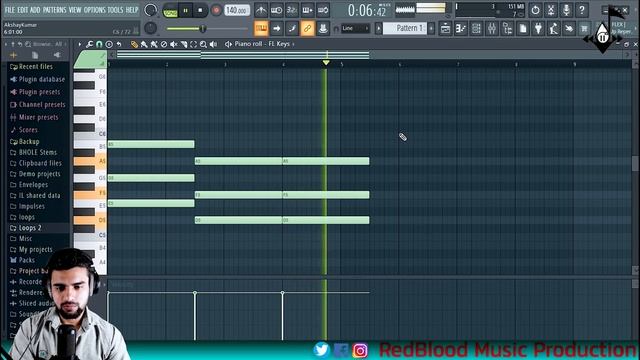
Task: Open the Browser view icon
Action: (x=507, y=29)
